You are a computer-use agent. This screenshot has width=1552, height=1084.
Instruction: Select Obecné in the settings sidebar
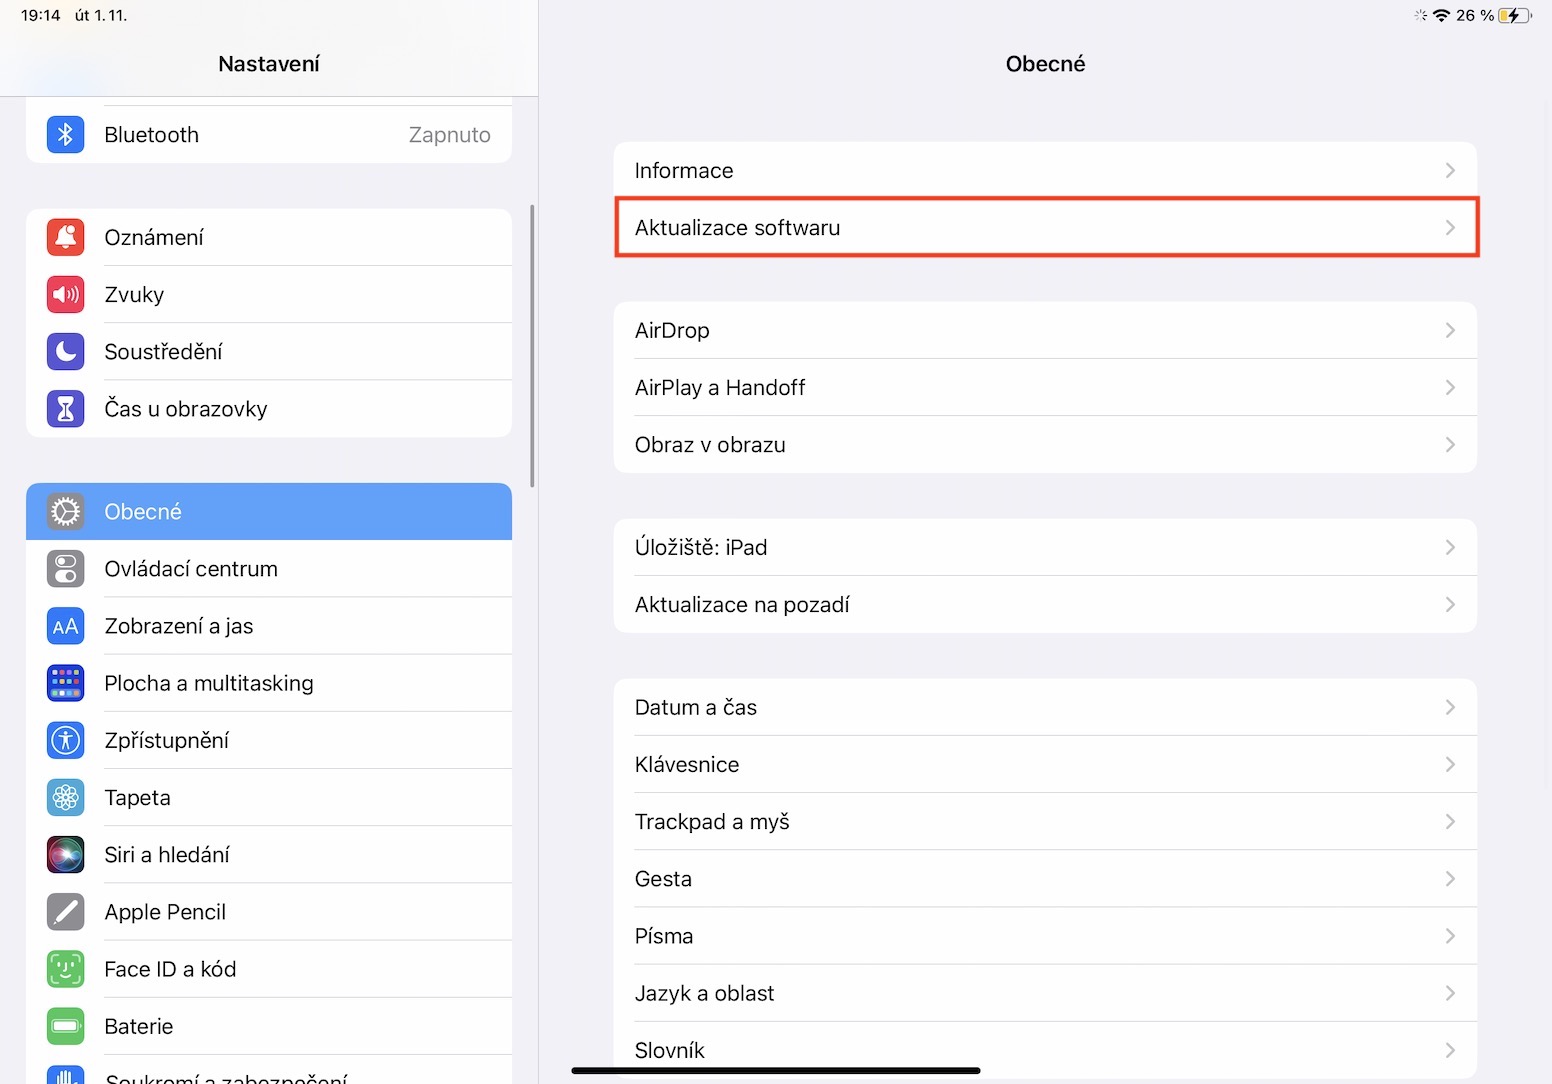click(268, 512)
